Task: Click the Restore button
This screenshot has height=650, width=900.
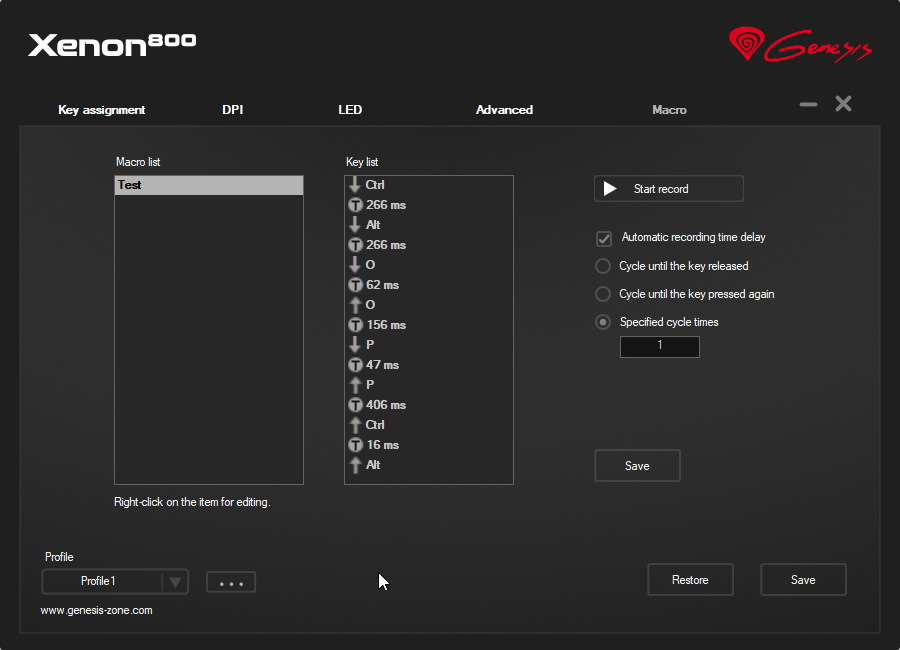Action: coord(690,580)
